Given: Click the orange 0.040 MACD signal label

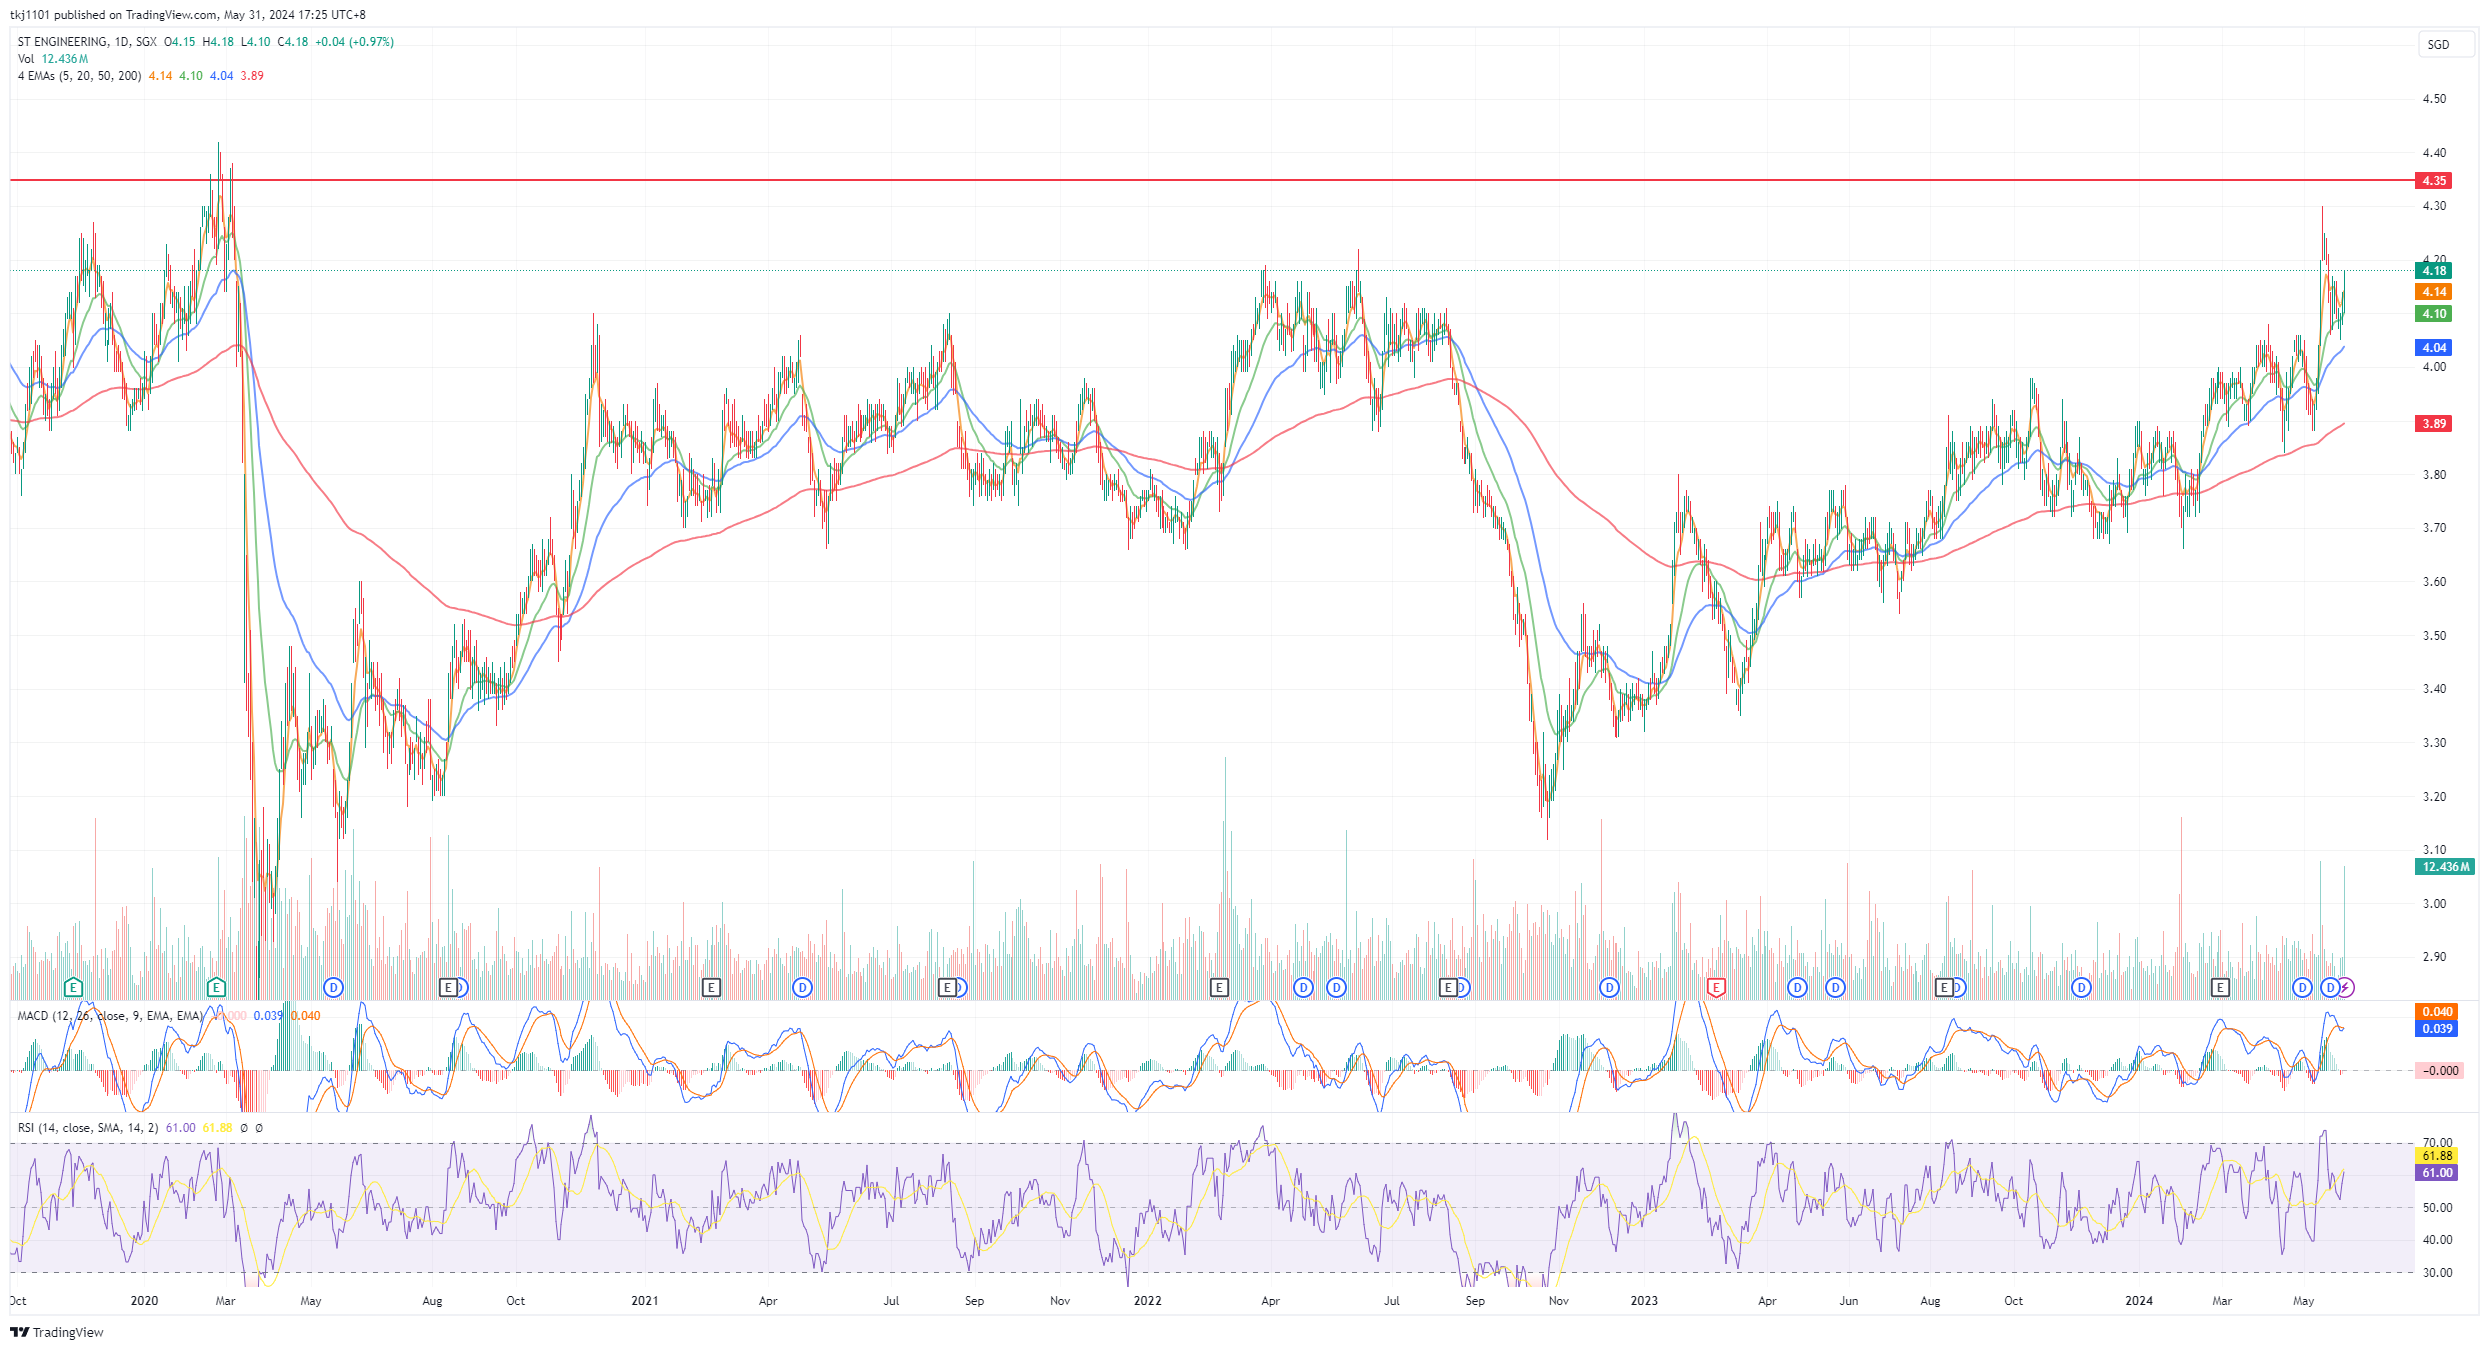Looking at the screenshot, I should pos(2437,1012).
